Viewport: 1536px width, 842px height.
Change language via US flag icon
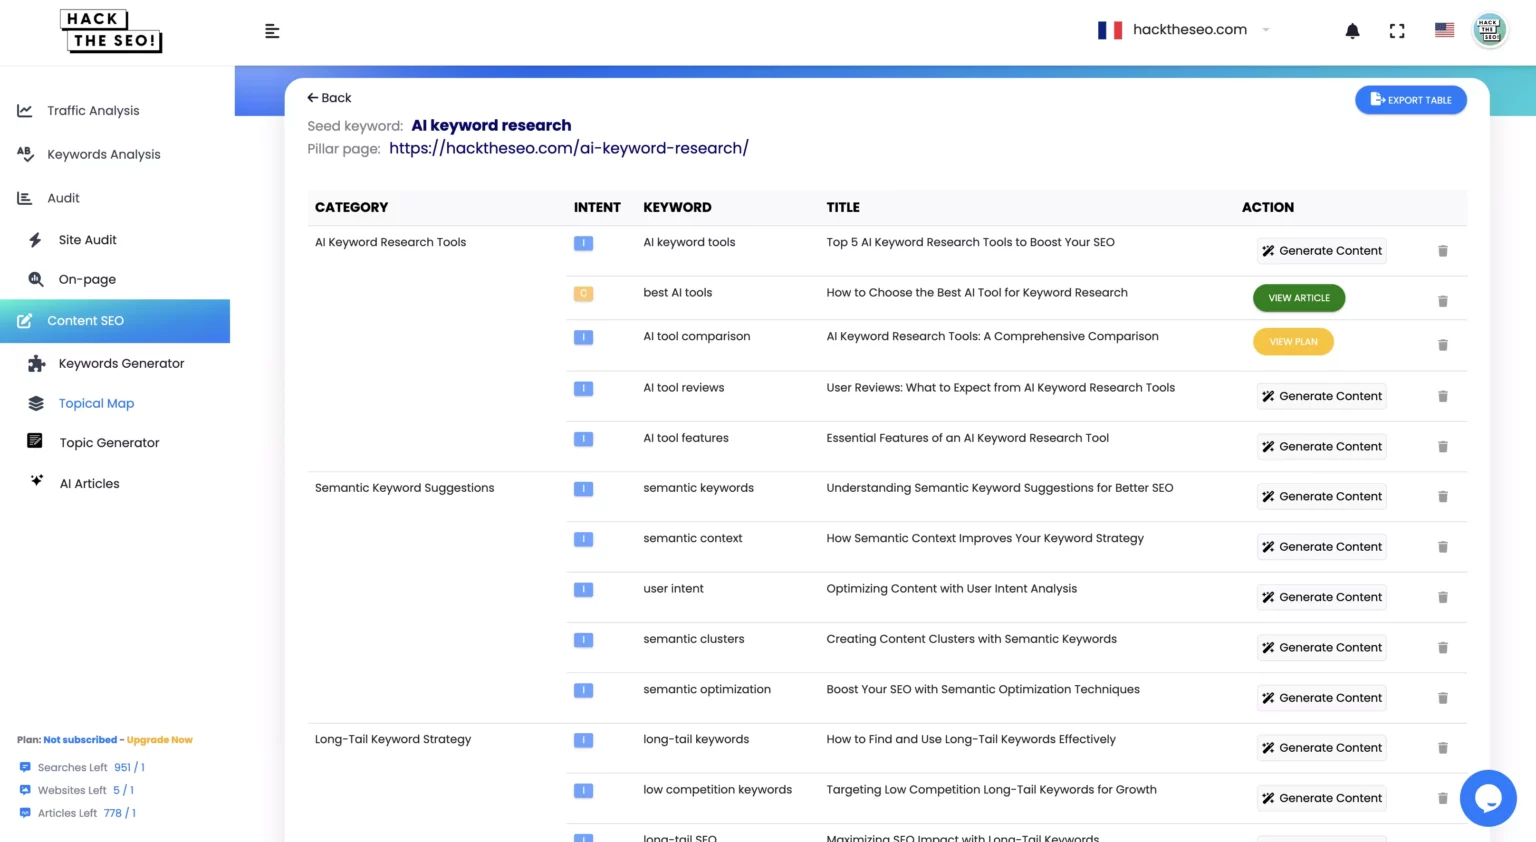[x=1444, y=30]
